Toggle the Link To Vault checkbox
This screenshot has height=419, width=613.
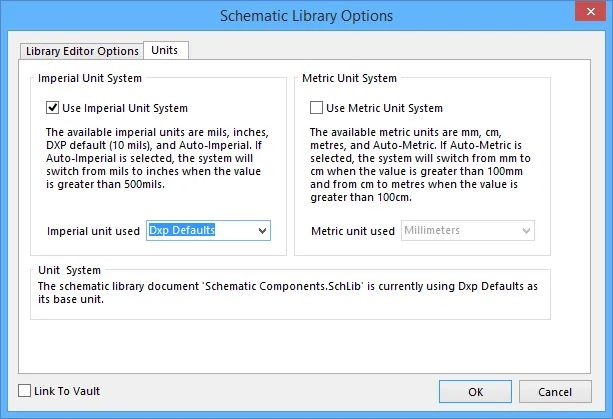(x=25, y=390)
